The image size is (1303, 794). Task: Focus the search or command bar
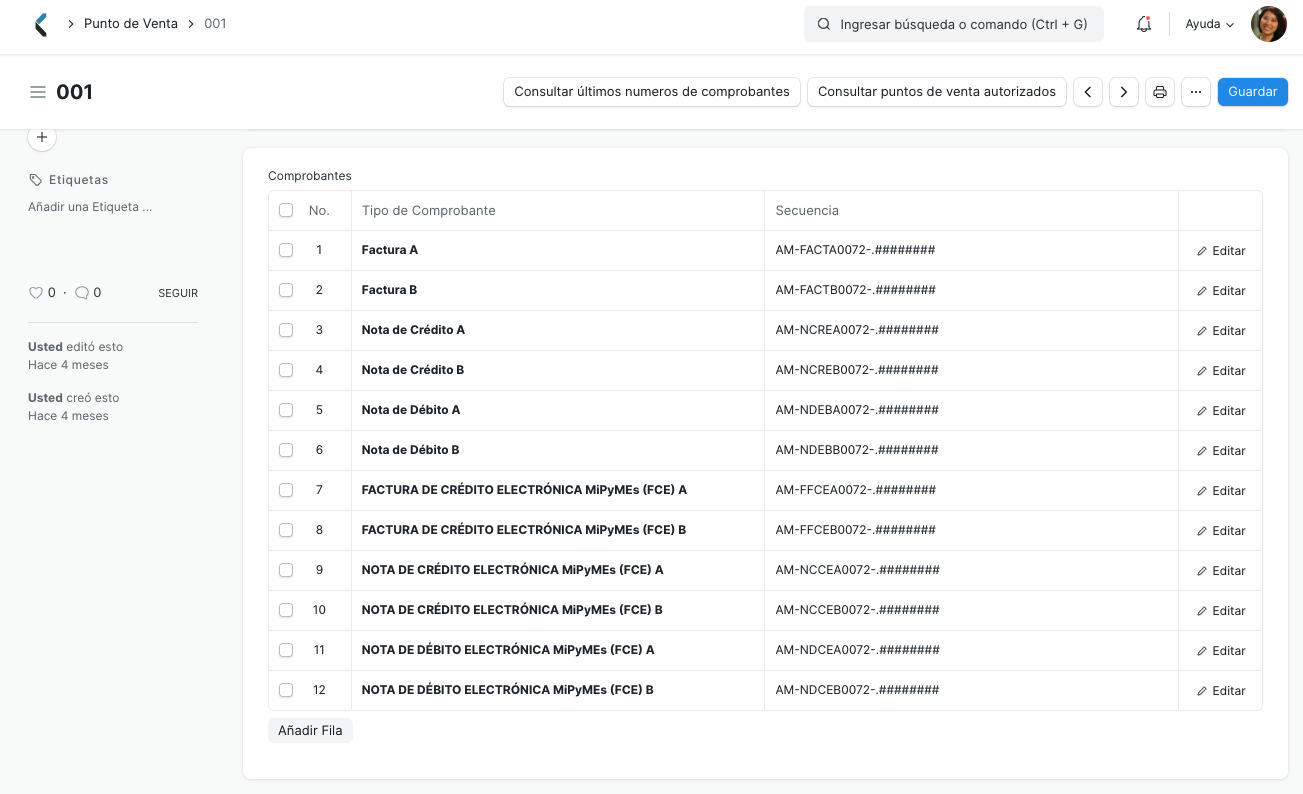click(x=954, y=24)
